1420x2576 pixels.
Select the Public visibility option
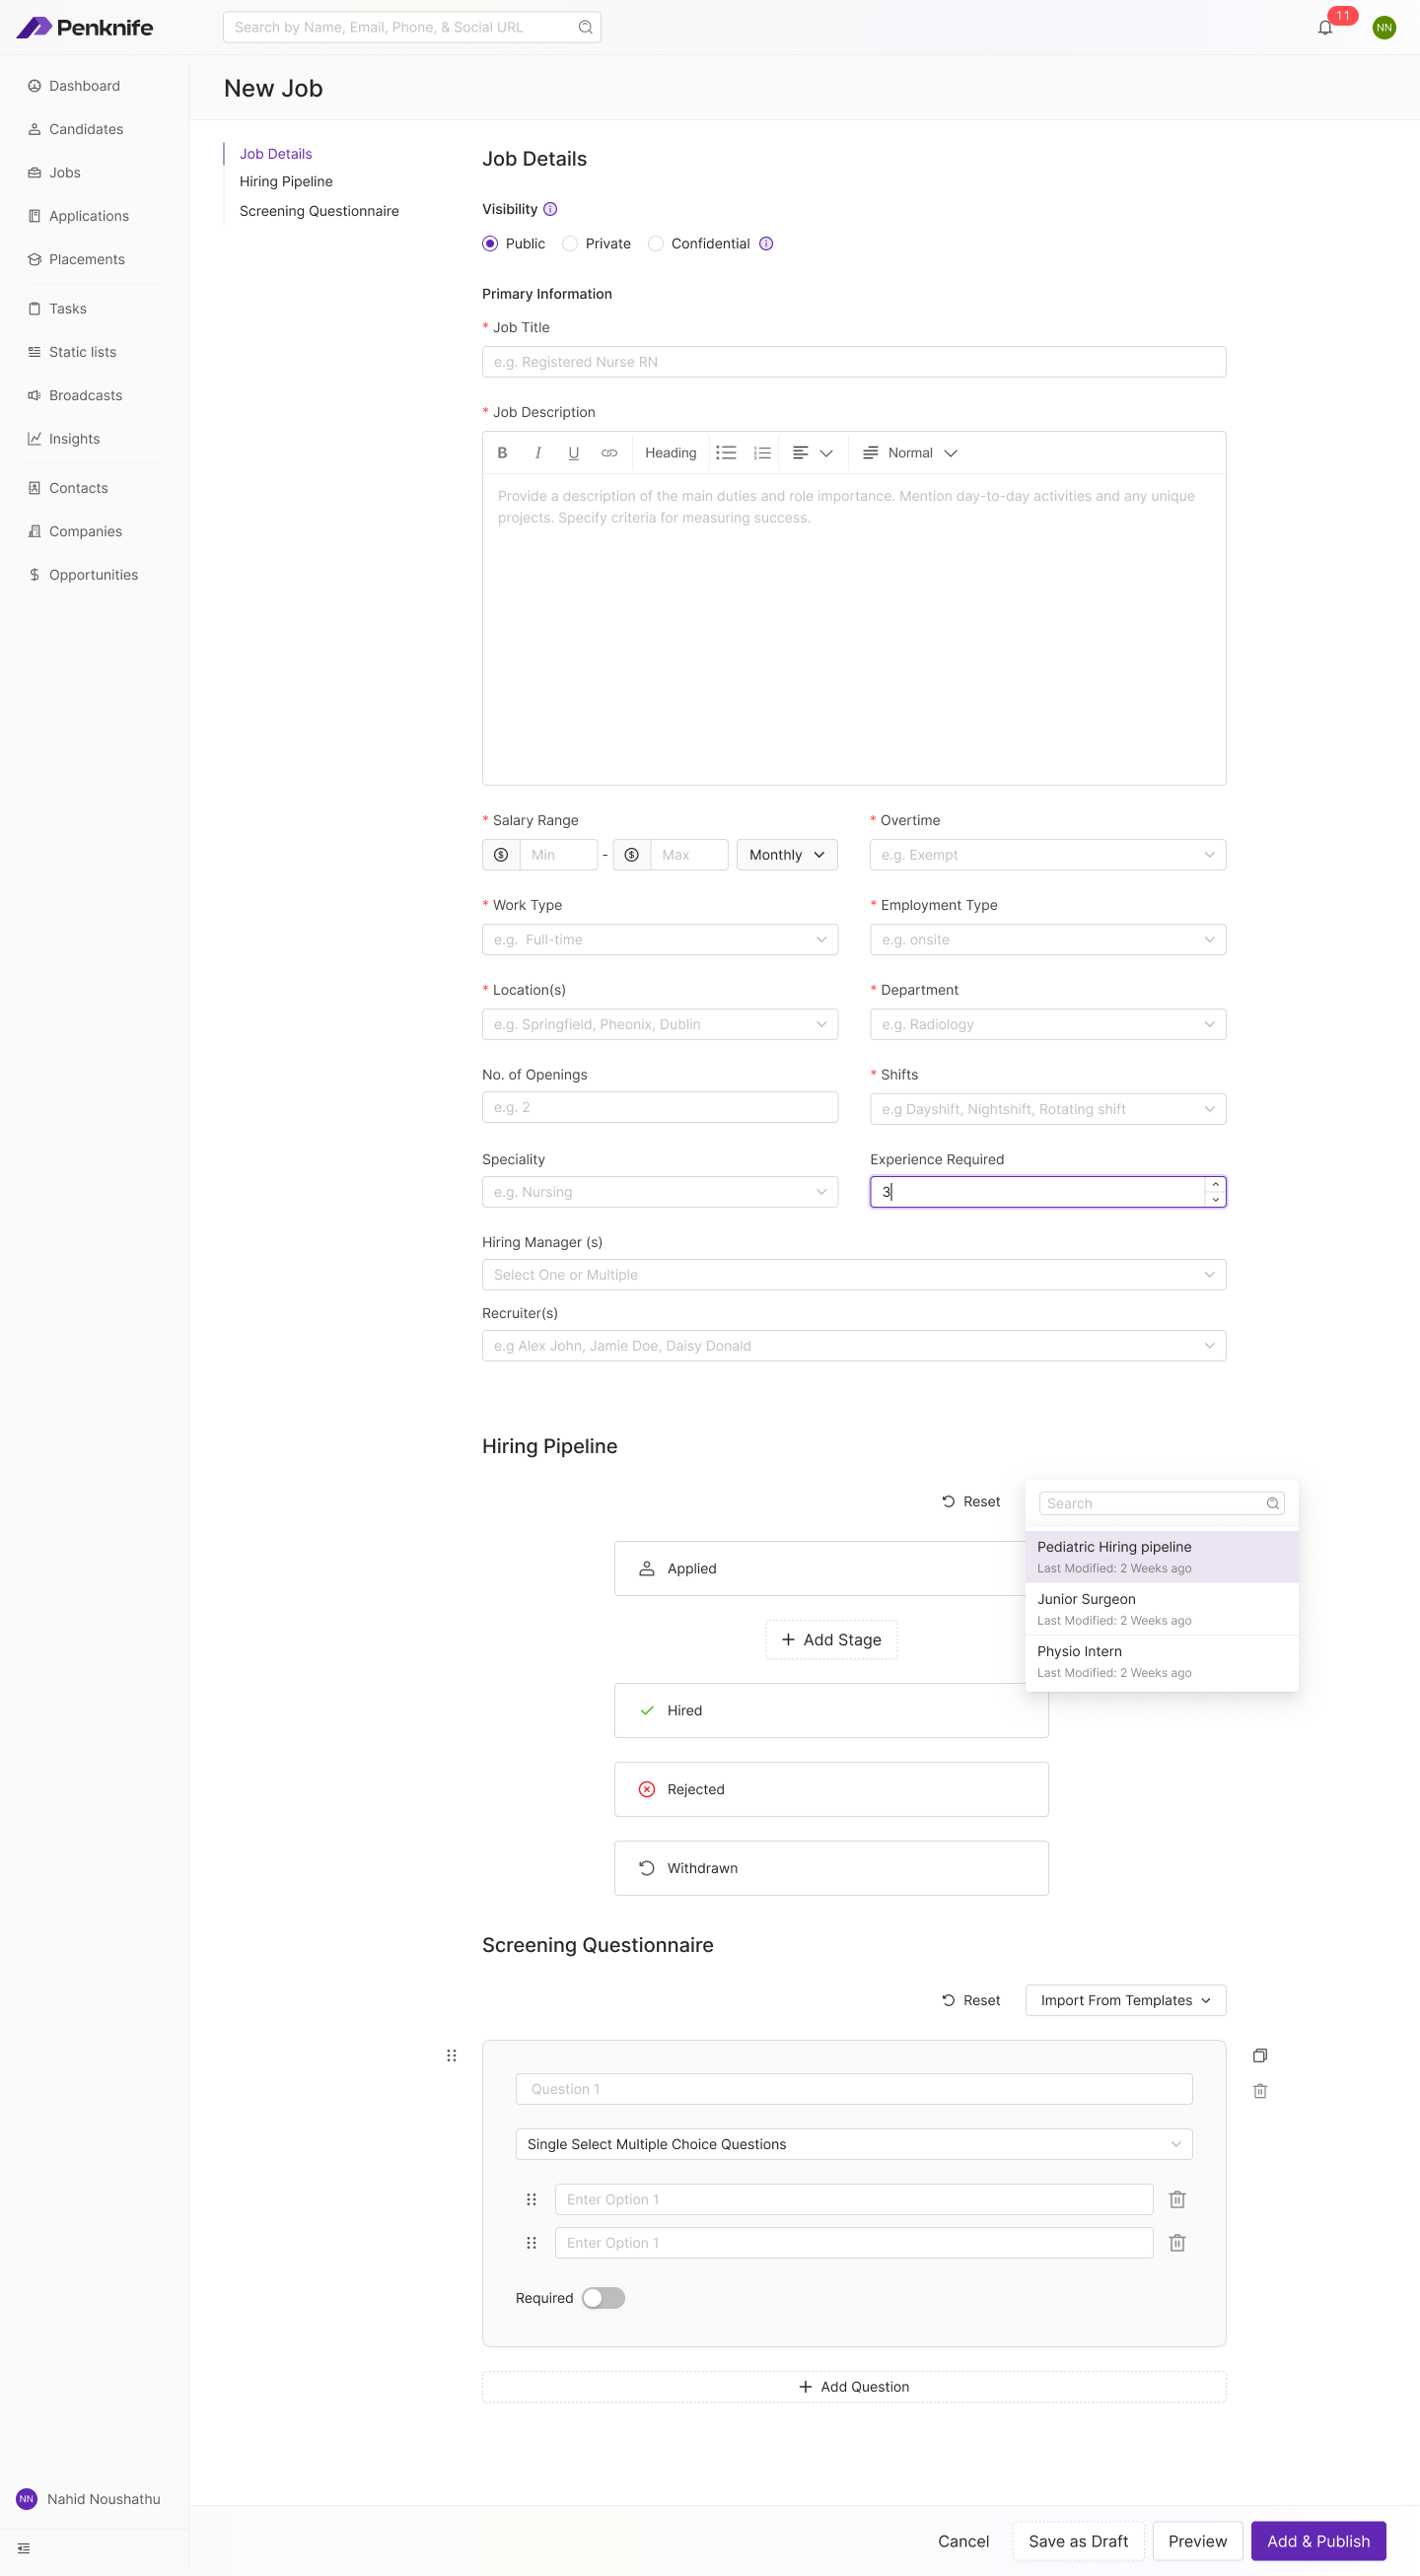(x=514, y=244)
